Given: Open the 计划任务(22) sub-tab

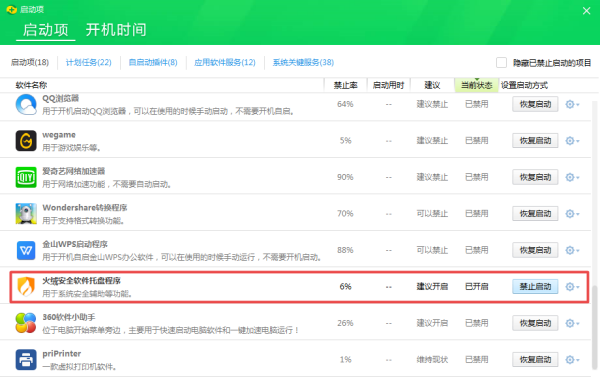Looking at the screenshot, I should [88, 62].
